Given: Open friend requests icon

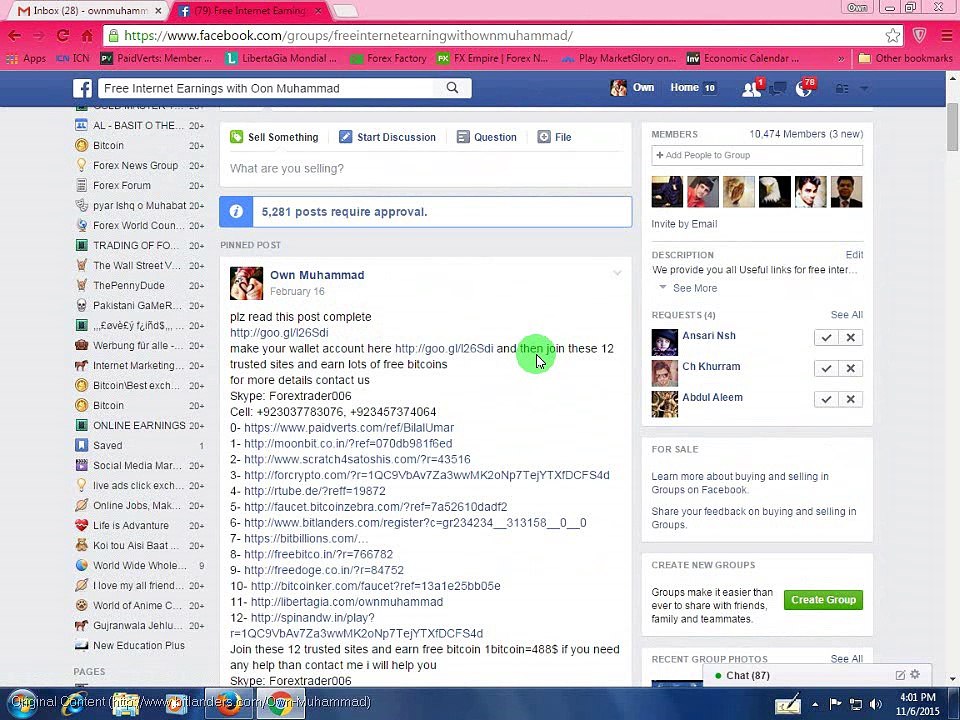Looking at the screenshot, I should tap(751, 89).
